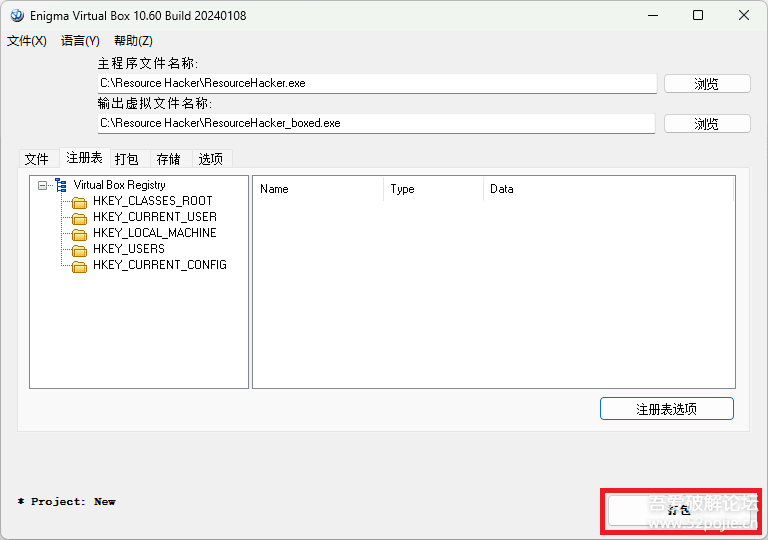Viewport: 768px width, 540px height.
Task: Click the HKEY_CURRENT_CONFIG folder icon
Action: point(79,267)
